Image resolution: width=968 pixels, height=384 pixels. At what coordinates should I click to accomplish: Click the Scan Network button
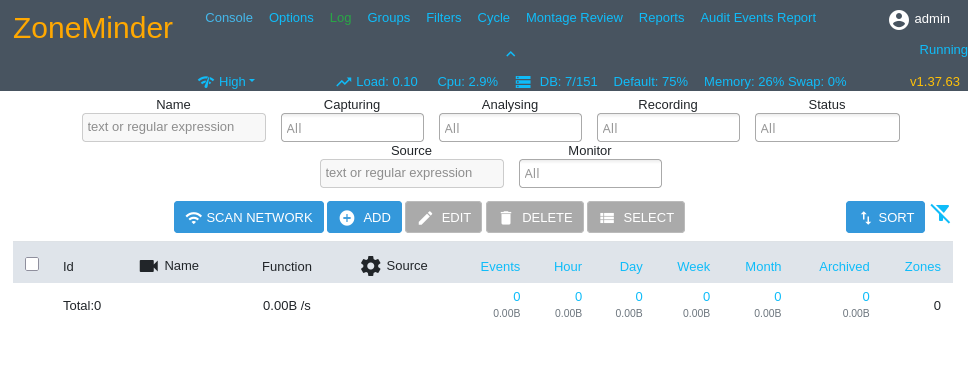(x=249, y=217)
